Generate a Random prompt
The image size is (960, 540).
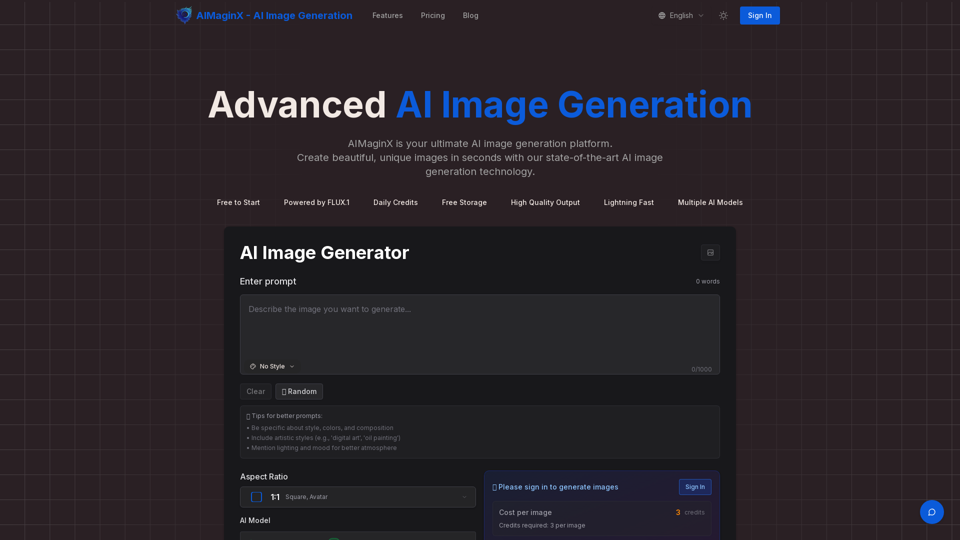click(x=299, y=391)
